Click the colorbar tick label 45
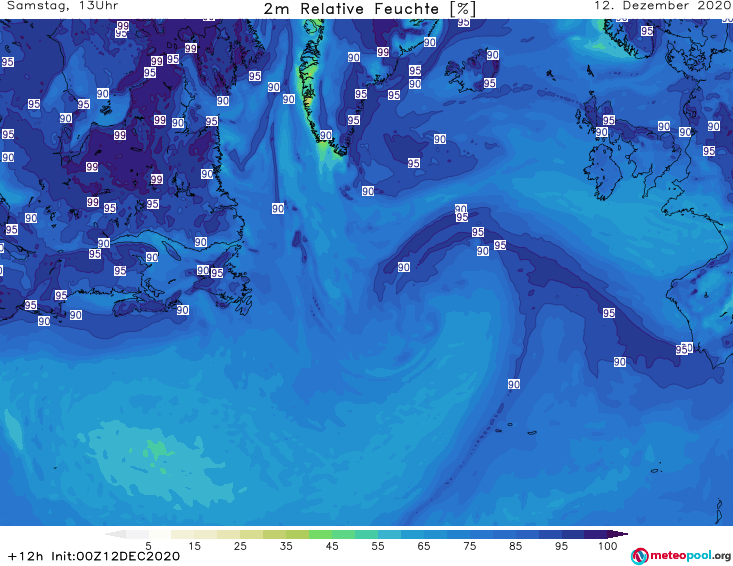 (332, 546)
